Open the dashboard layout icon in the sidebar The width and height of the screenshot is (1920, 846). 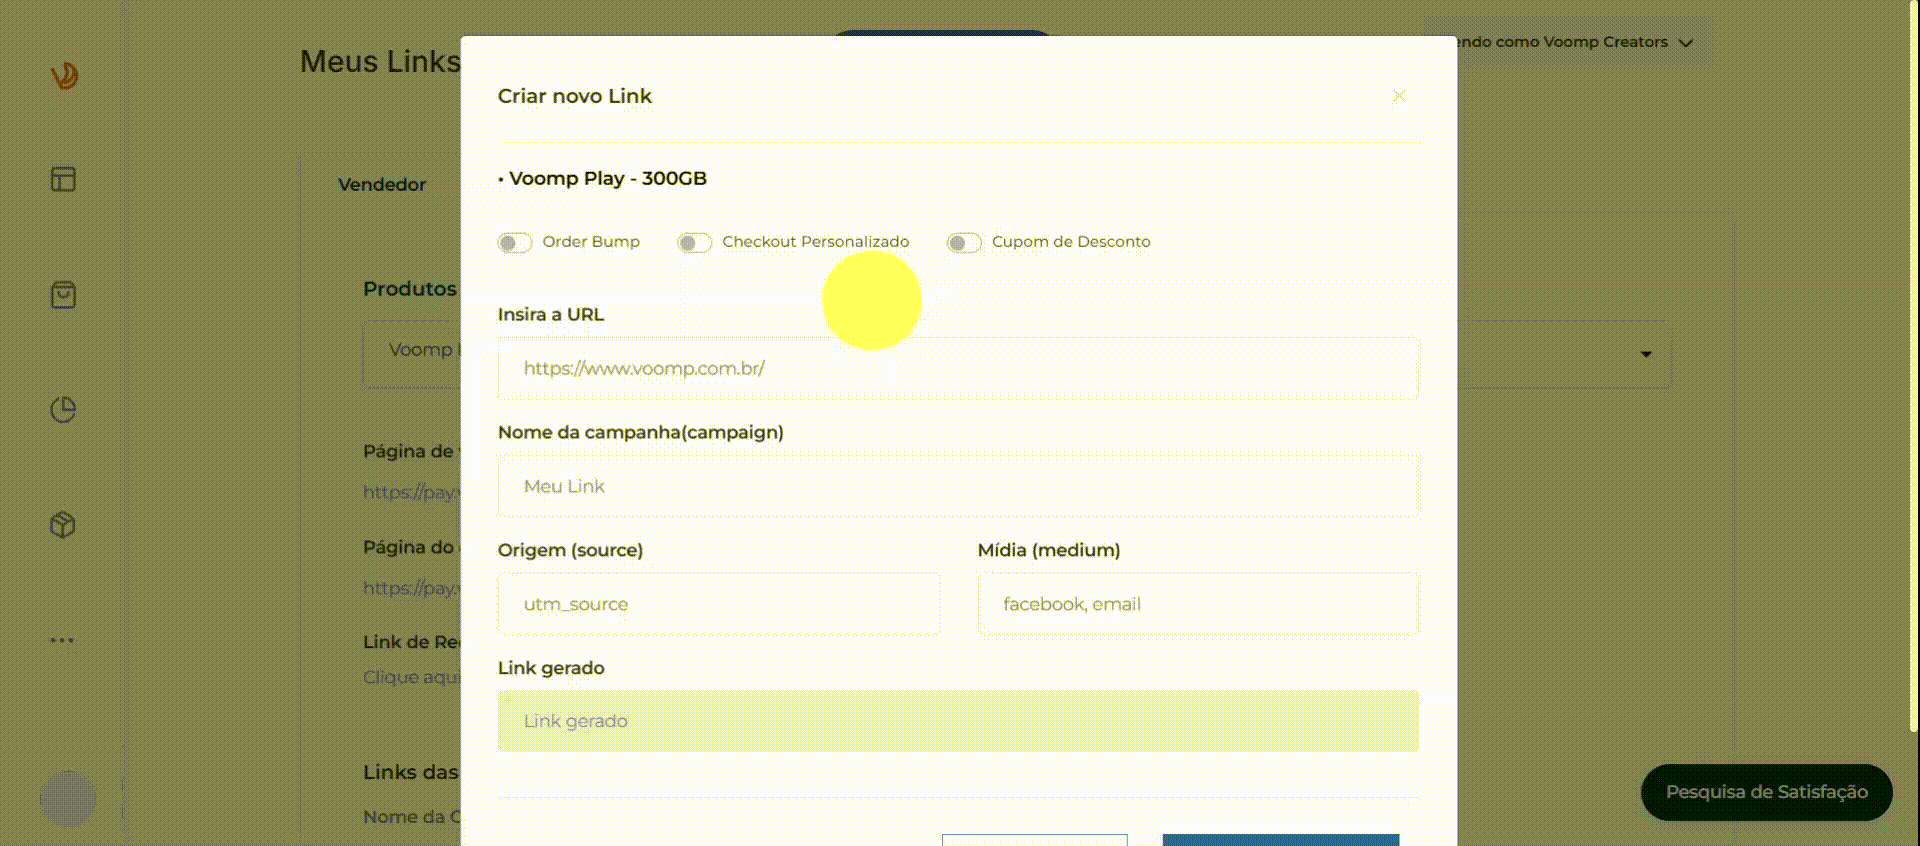(63, 179)
